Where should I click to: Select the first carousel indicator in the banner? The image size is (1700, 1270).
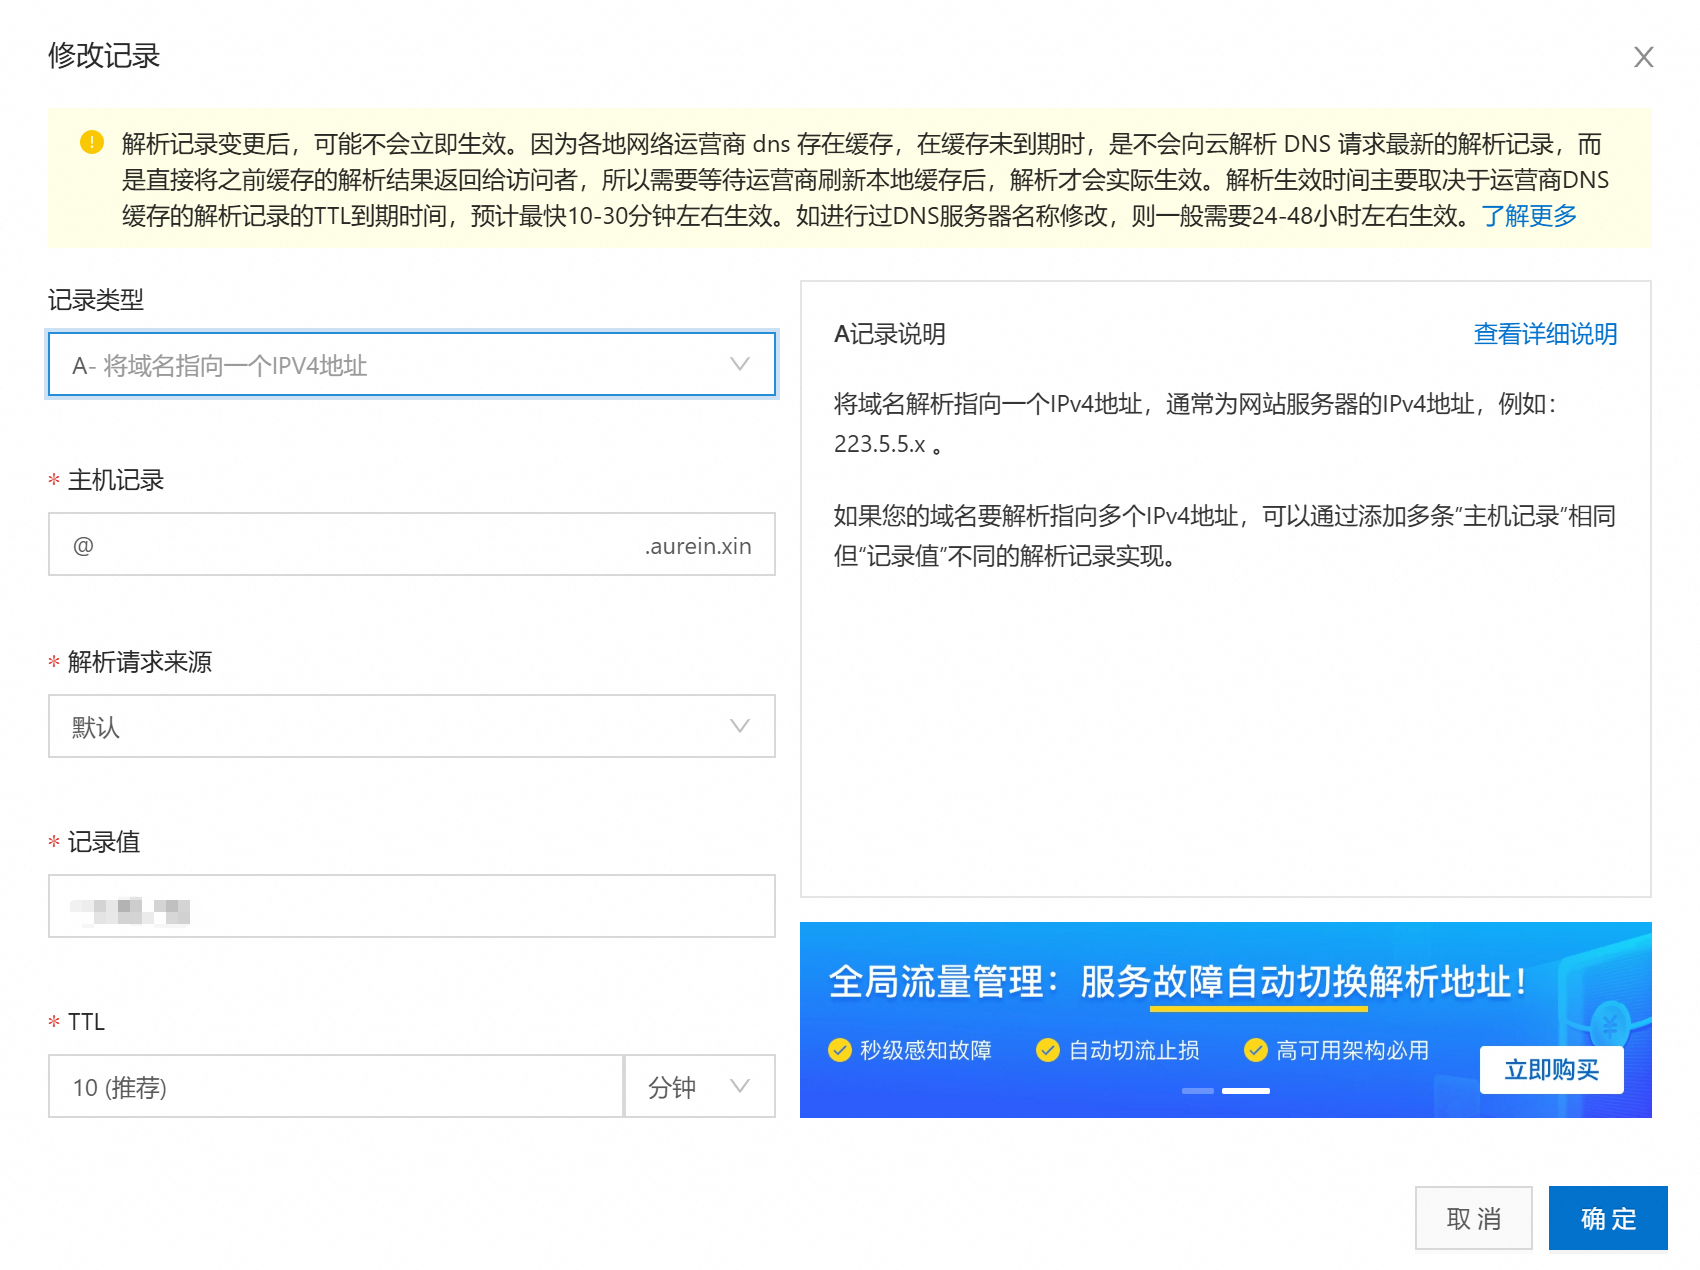(x=1197, y=1091)
